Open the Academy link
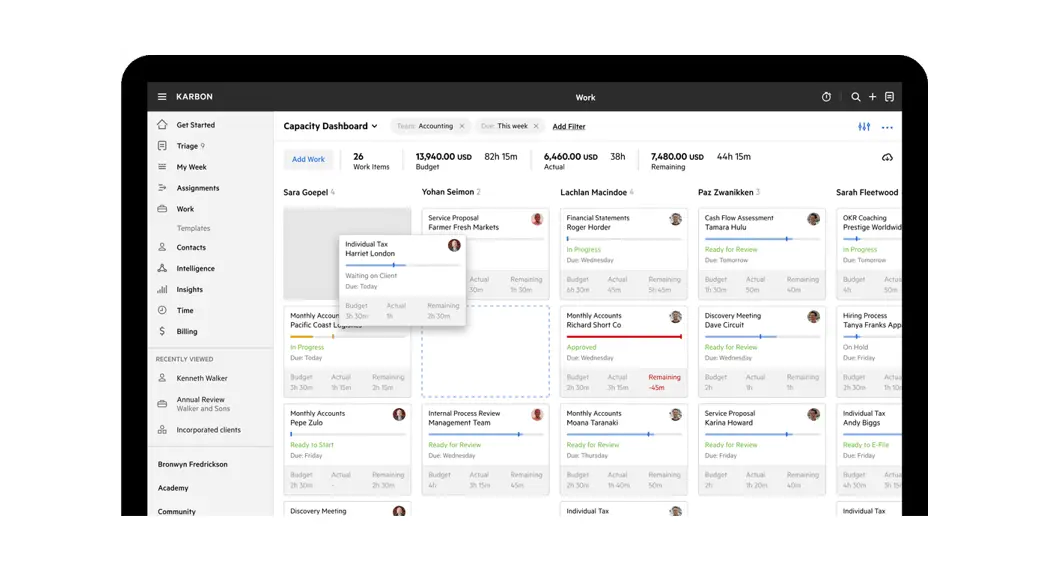 tap(173, 488)
